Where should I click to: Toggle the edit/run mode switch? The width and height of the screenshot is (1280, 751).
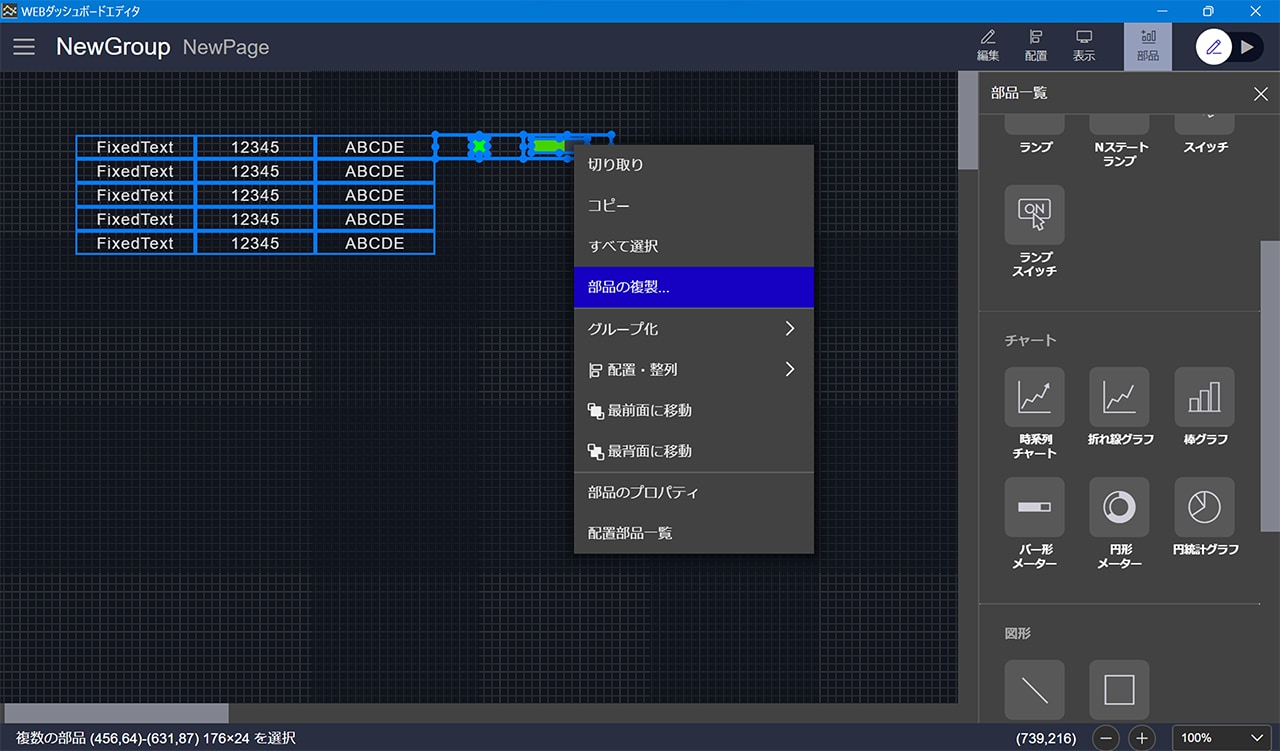[x=1230, y=47]
